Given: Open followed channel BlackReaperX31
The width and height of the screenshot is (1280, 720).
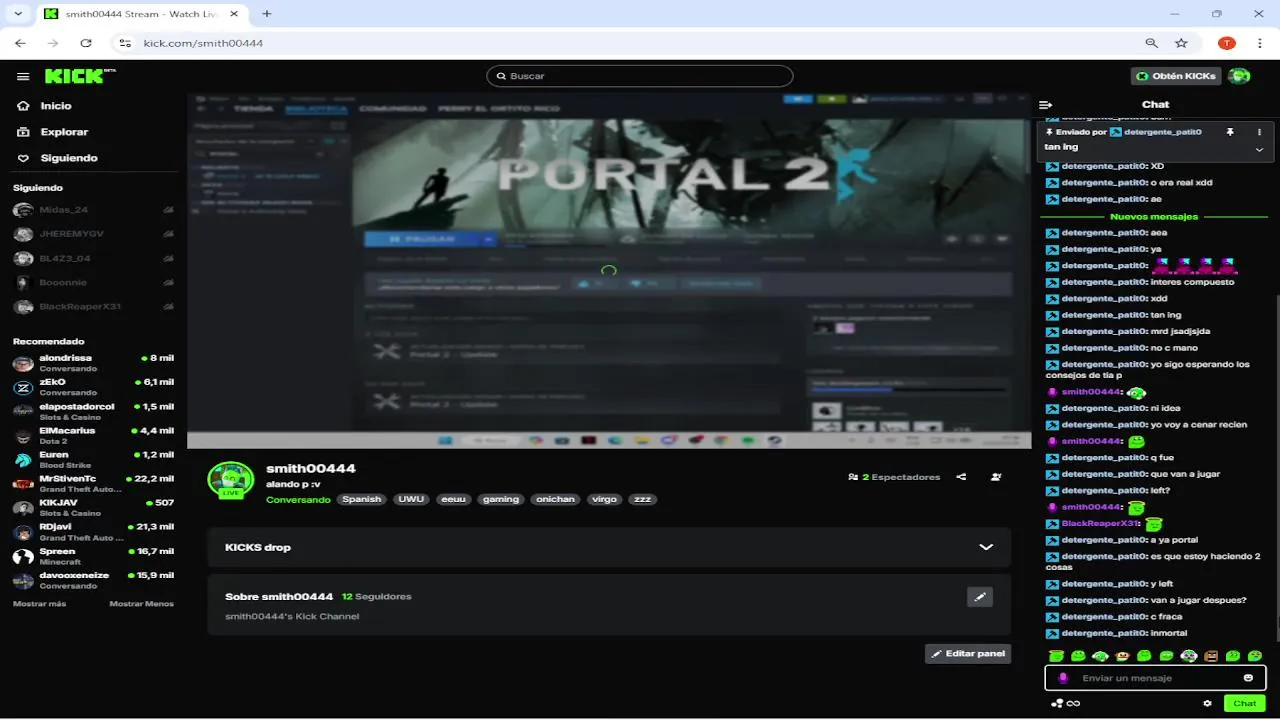Looking at the screenshot, I should click(94, 306).
